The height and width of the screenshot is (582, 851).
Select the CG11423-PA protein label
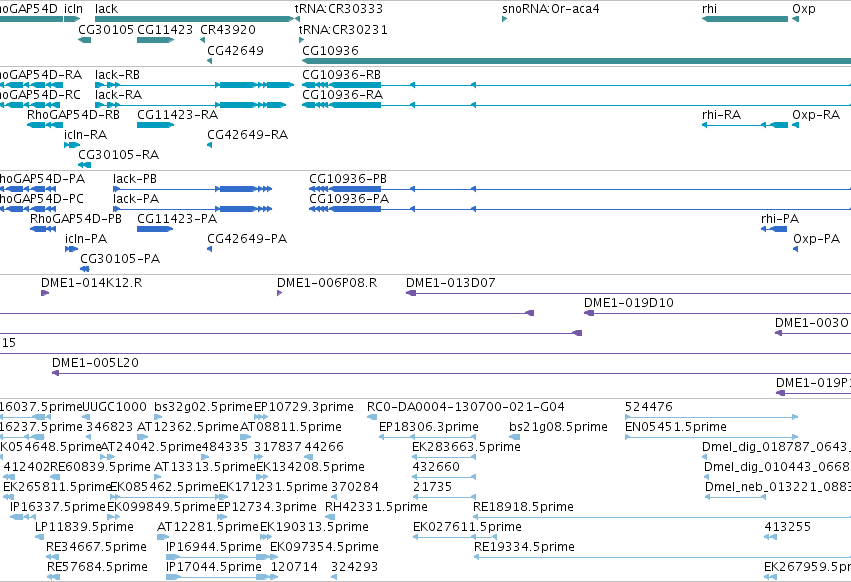point(177,219)
